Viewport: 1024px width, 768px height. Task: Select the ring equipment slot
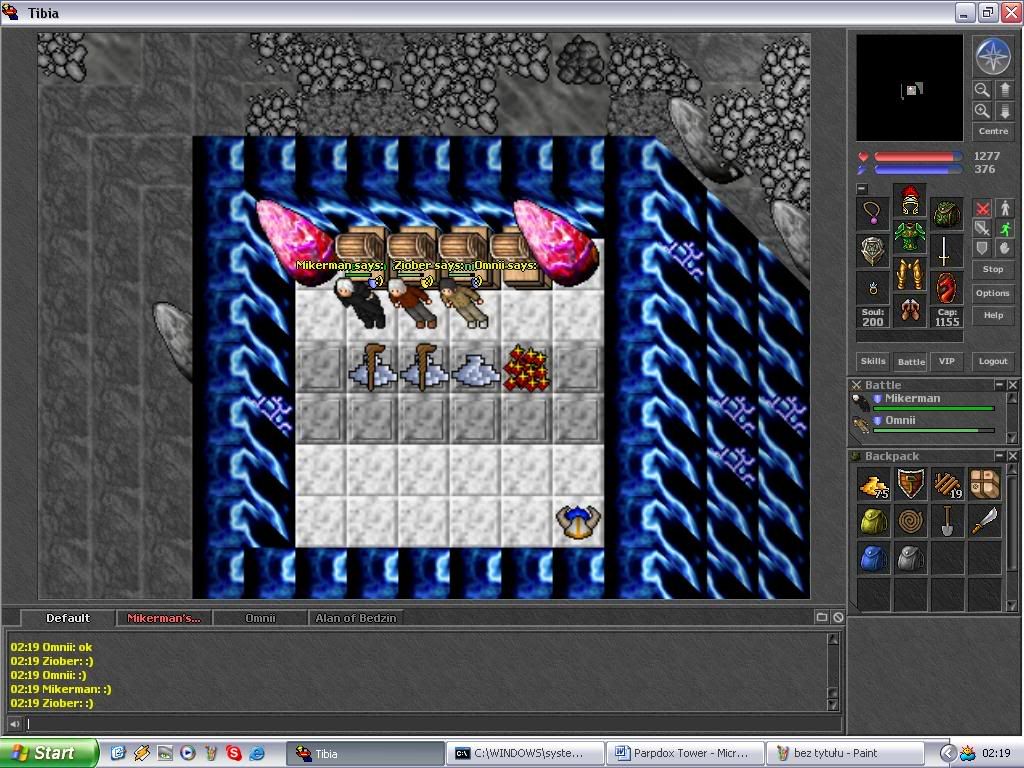(x=873, y=288)
